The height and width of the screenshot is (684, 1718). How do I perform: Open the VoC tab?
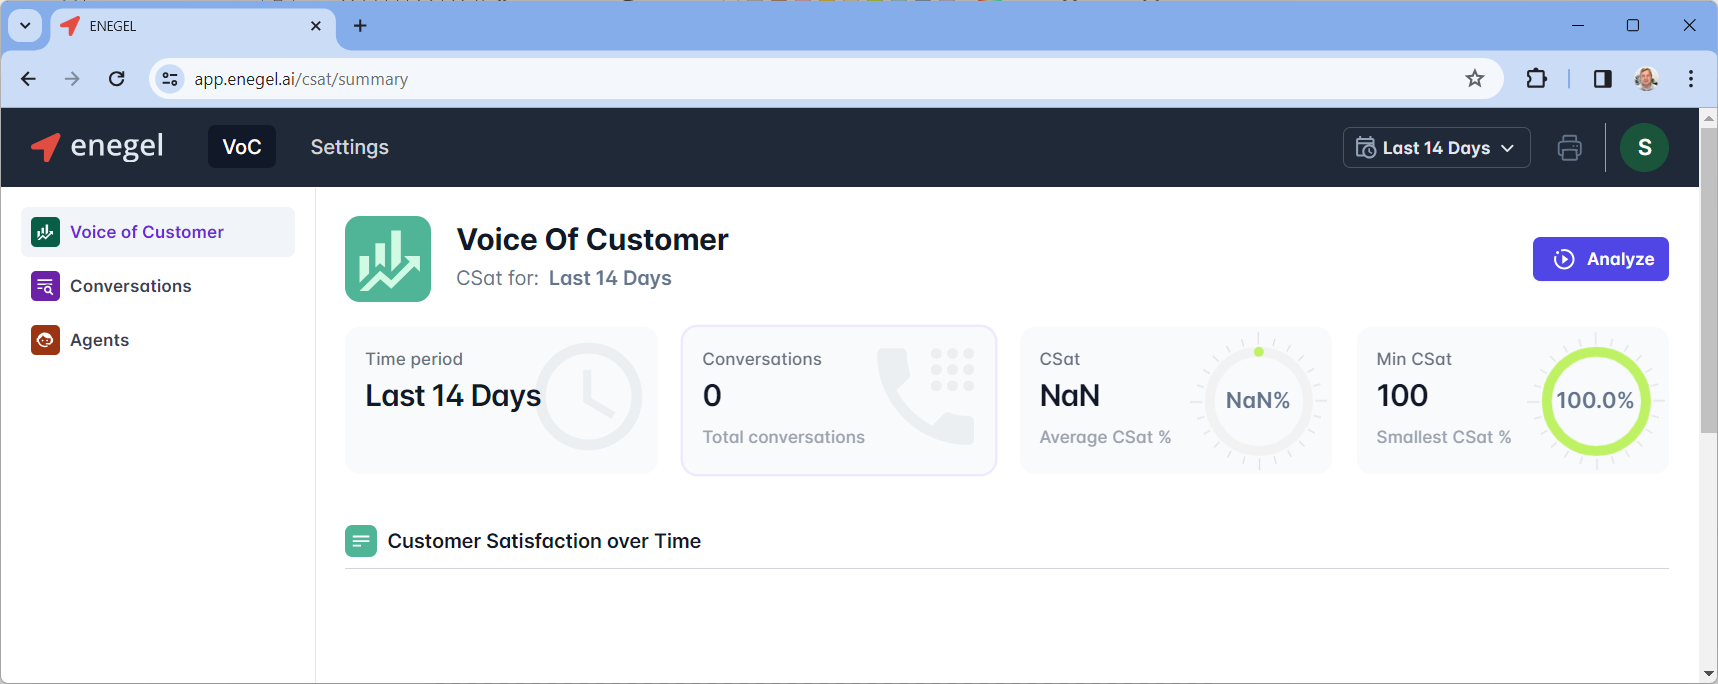coord(242,147)
